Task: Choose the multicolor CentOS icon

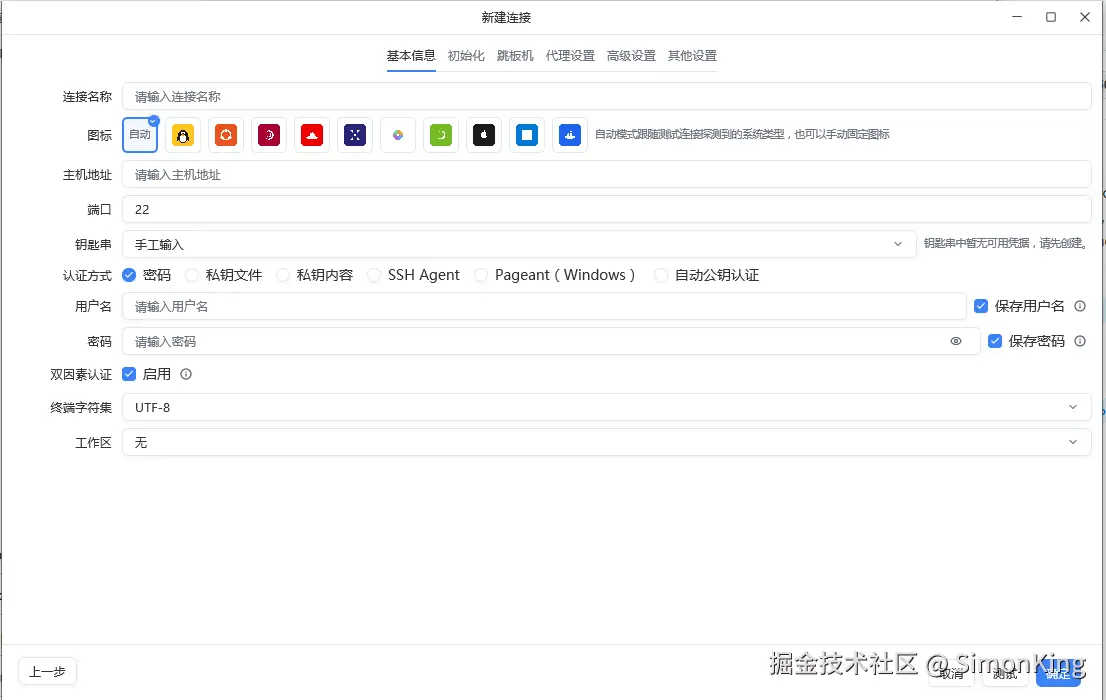Action: click(398, 135)
